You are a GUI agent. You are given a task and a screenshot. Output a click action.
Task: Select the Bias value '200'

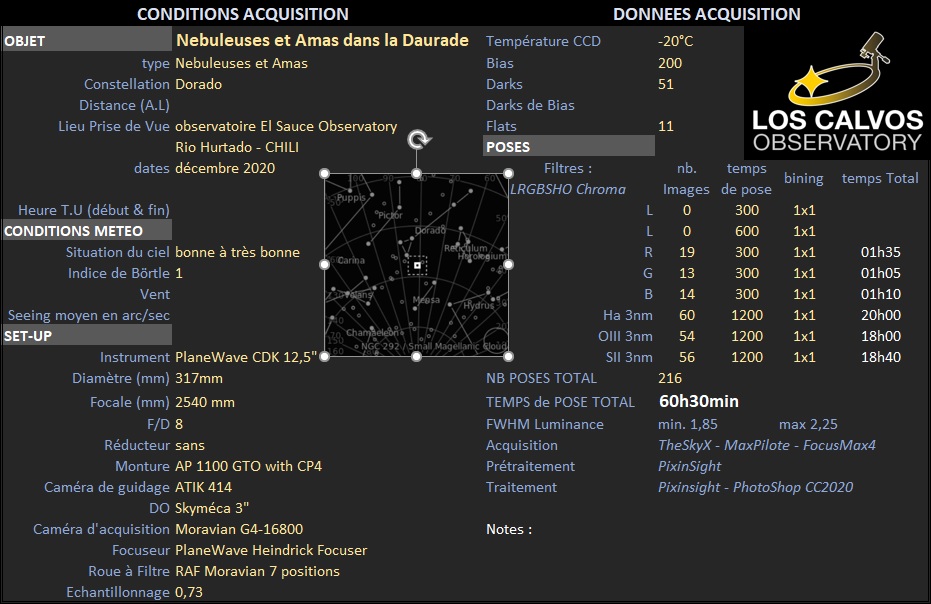[670, 63]
